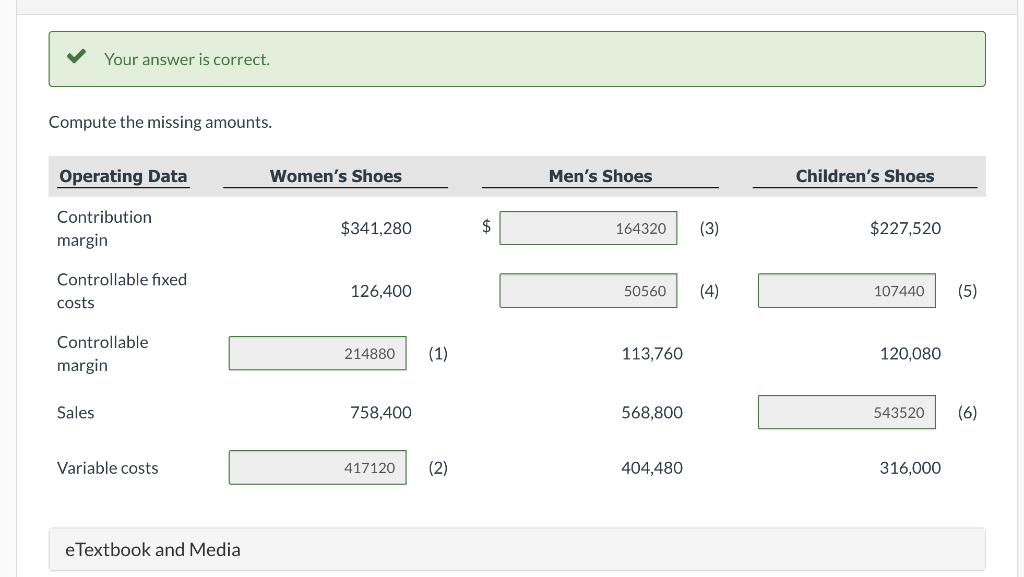Click the Controllable margin row label
The width and height of the screenshot is (1024, 577).
(102, 353)
